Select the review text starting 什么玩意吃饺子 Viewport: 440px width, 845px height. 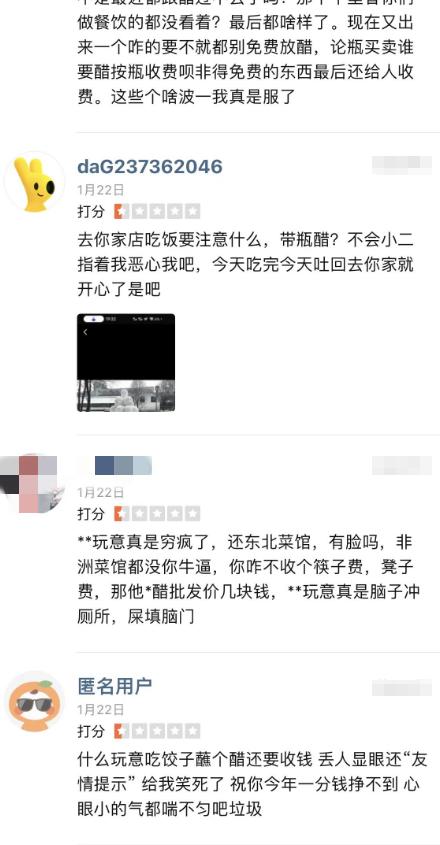252,784
